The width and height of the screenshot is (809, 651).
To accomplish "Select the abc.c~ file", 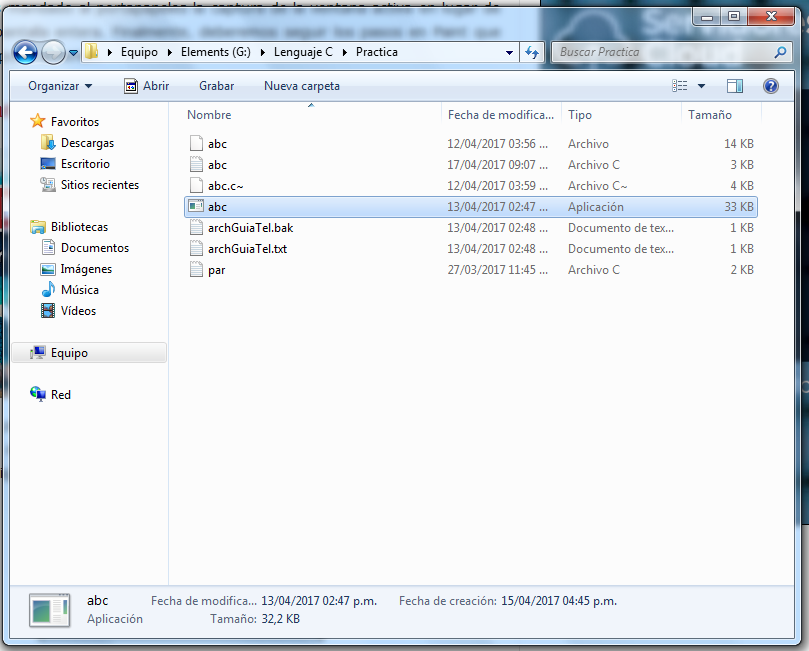I will click(471, 186).
